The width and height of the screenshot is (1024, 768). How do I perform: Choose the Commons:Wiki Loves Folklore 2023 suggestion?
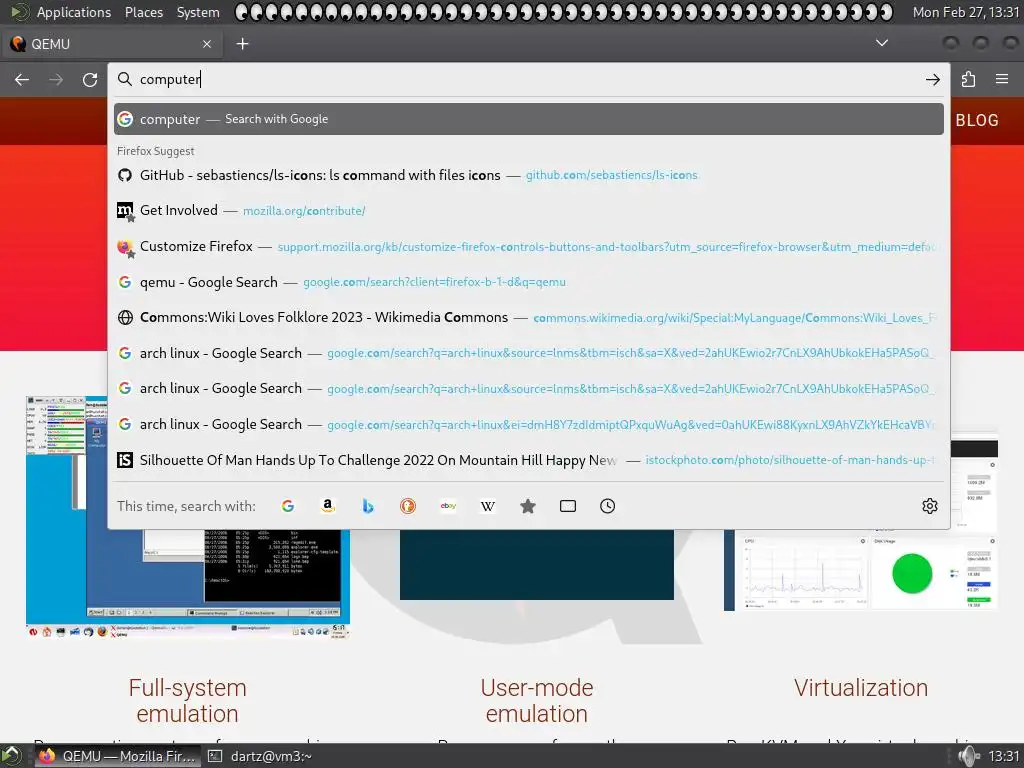[x=528, y=317]
